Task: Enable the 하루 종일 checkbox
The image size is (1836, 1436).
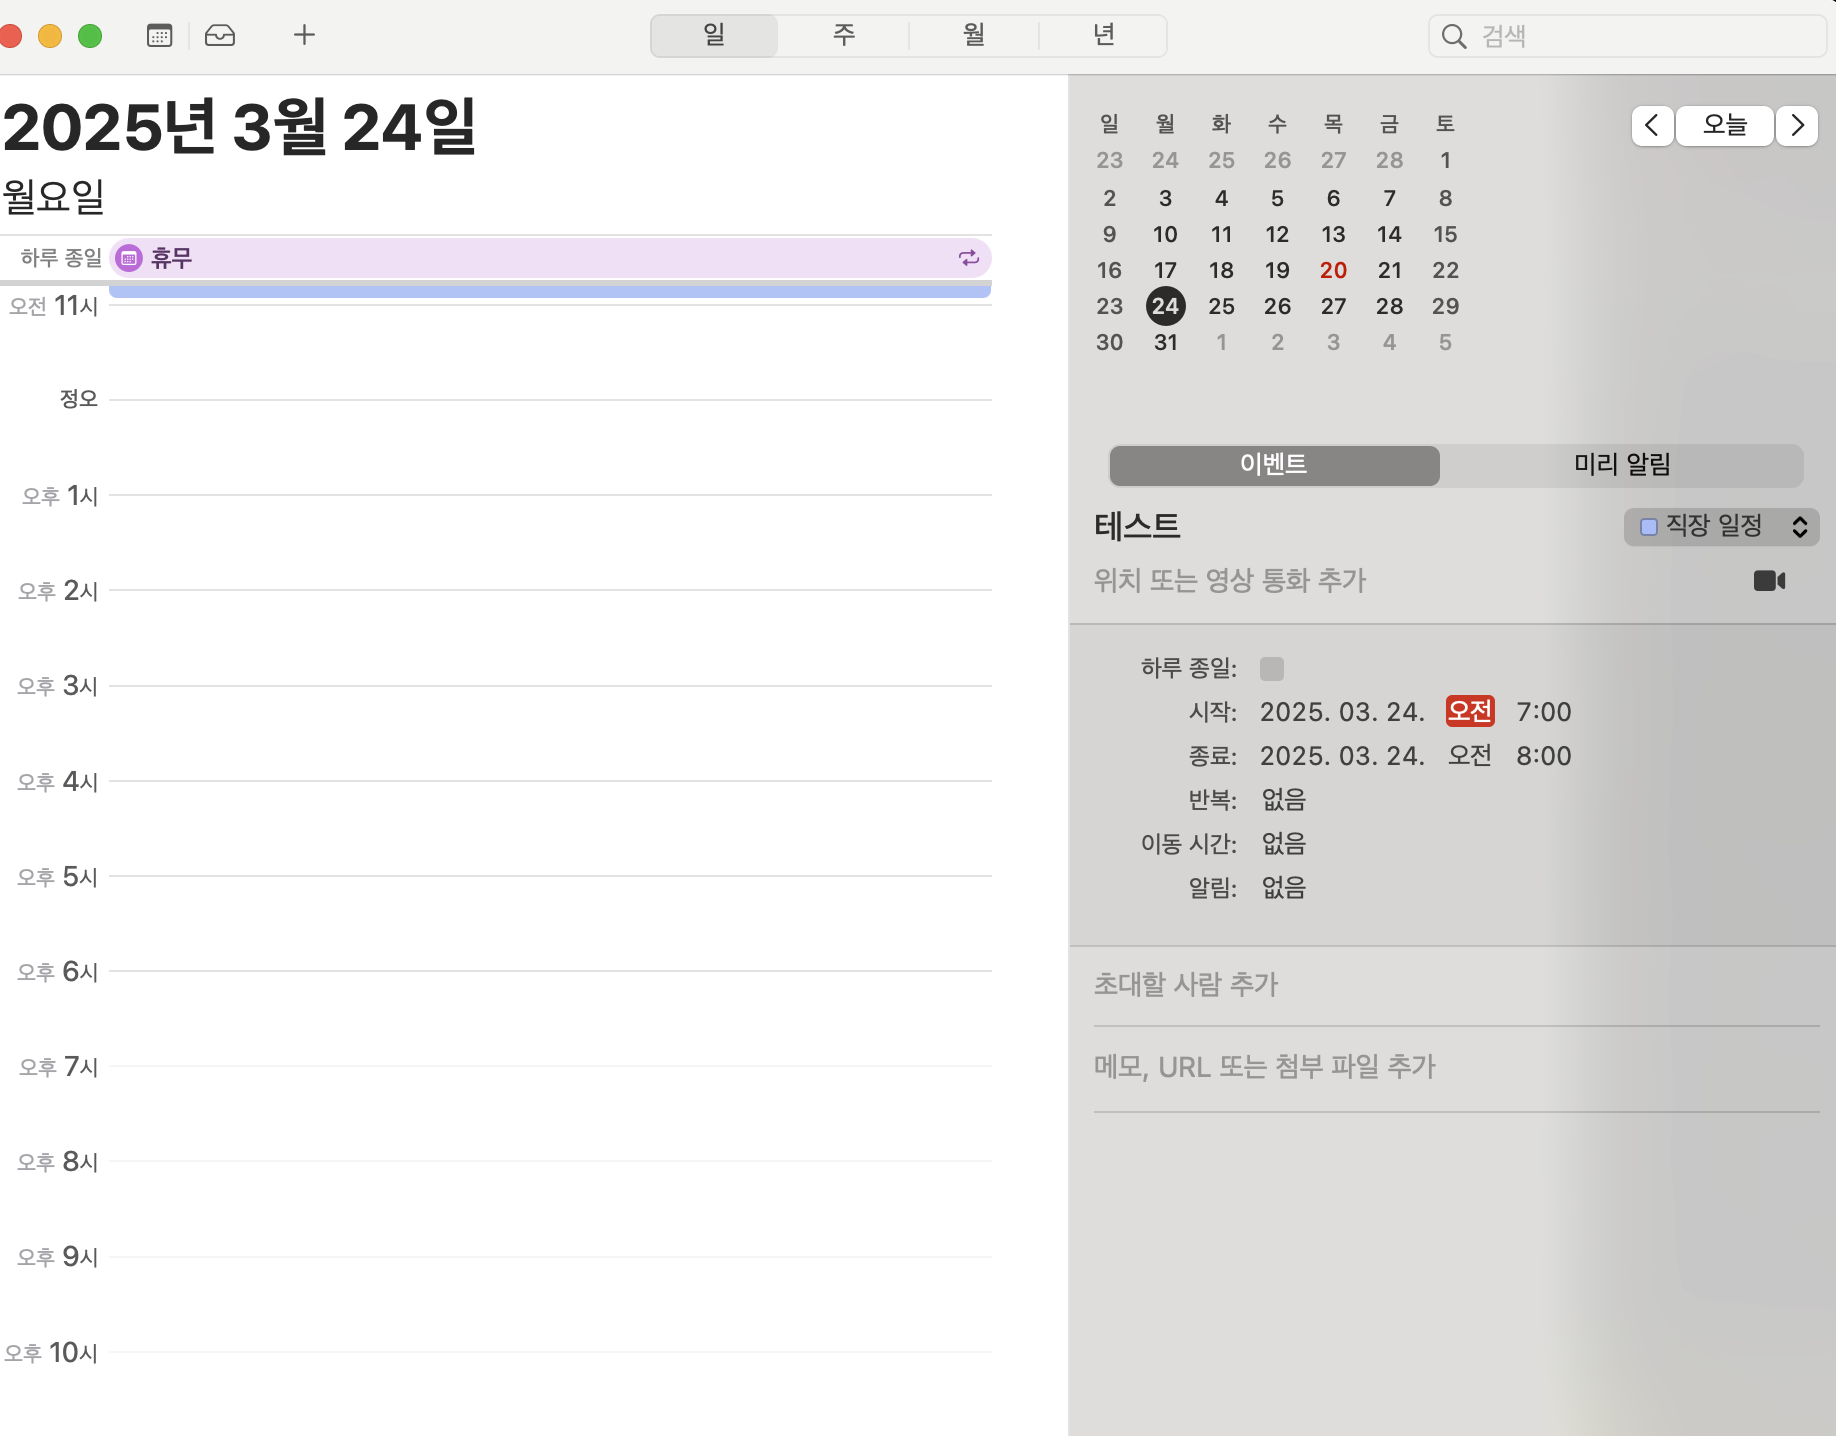Action: coord(1271,668)
